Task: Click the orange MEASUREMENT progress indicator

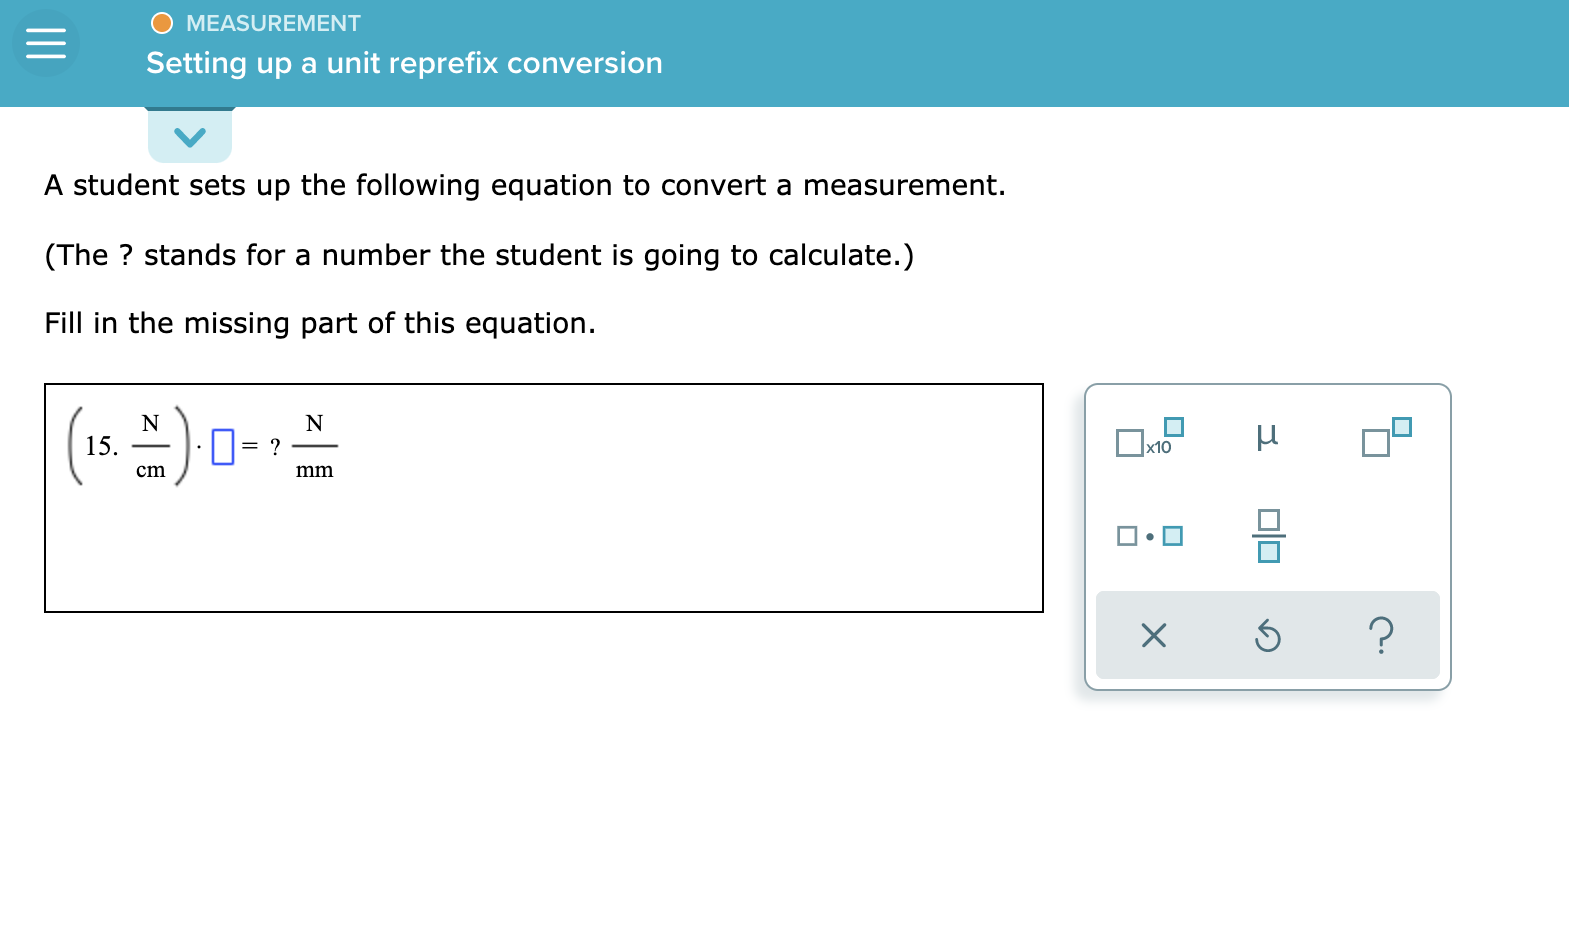Action: click(x=161, y=22)
